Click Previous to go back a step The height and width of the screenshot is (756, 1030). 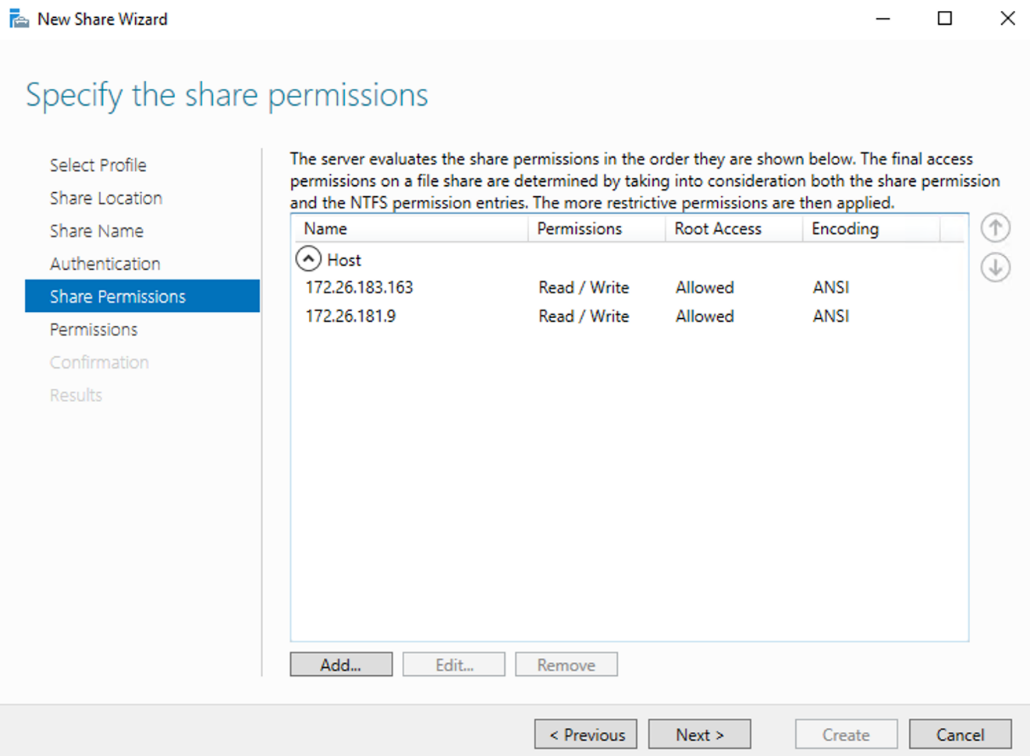click(x=585, y=733)
